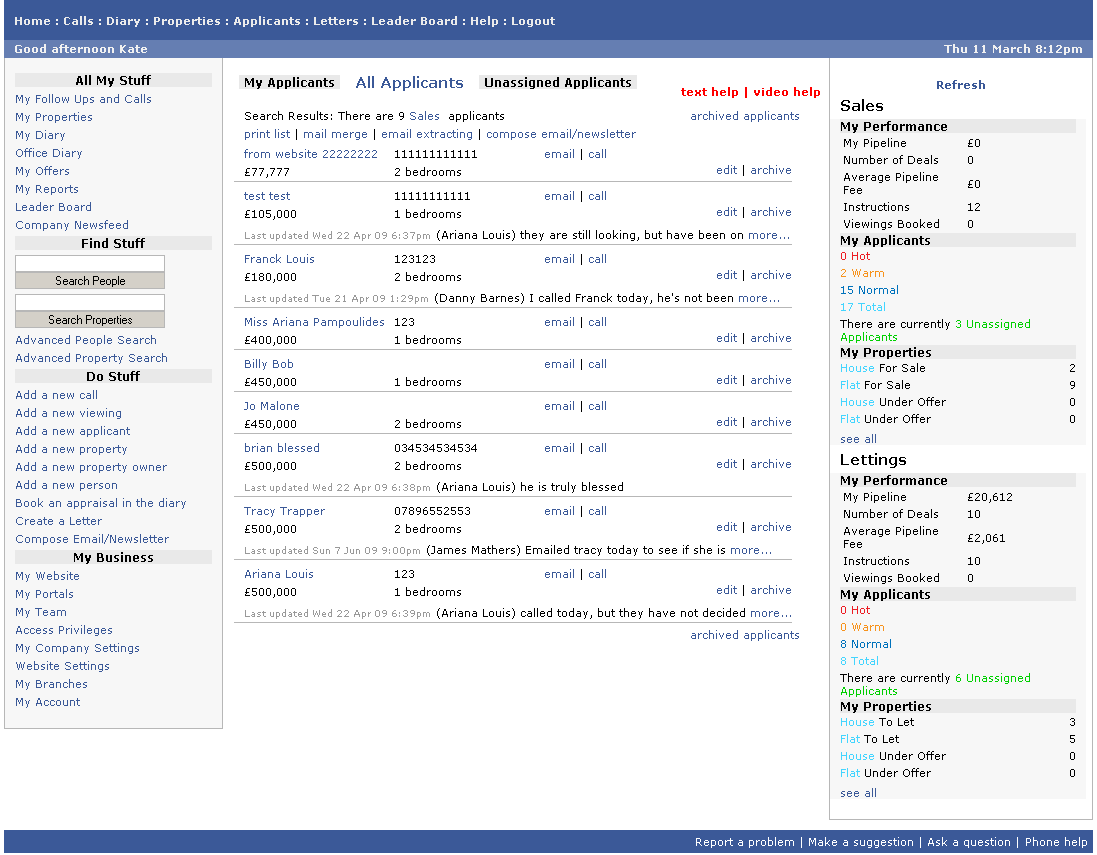Open Advanced People Search
The height and width of the screenshot is (855, 1097).
(x=86, y=340)
